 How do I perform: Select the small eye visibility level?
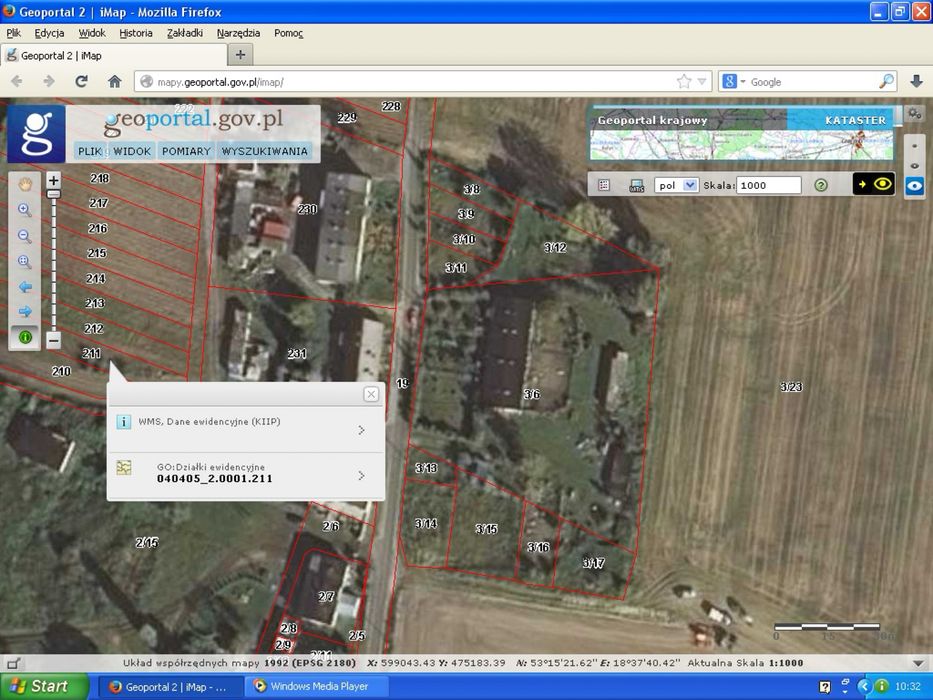[x=915, y=165]
